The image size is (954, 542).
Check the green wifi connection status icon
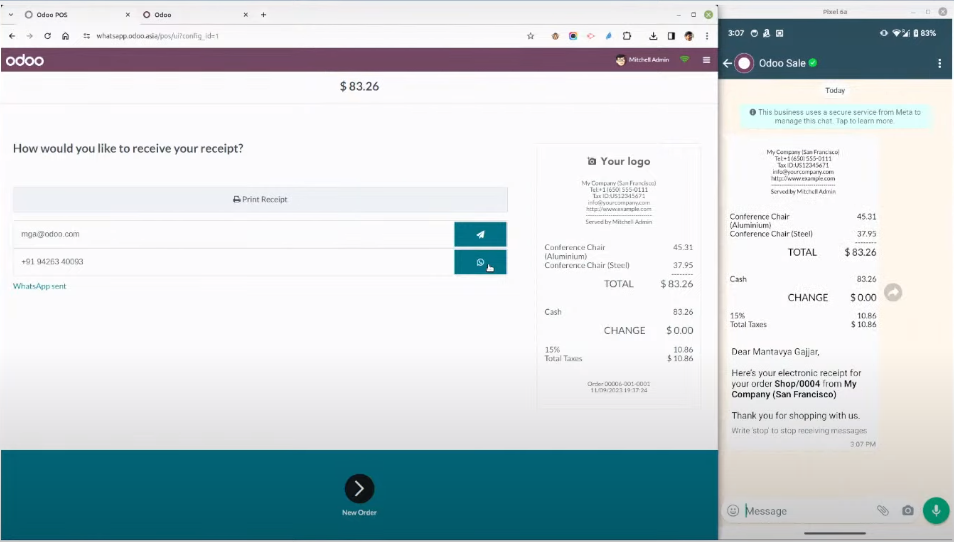[685, 60]
